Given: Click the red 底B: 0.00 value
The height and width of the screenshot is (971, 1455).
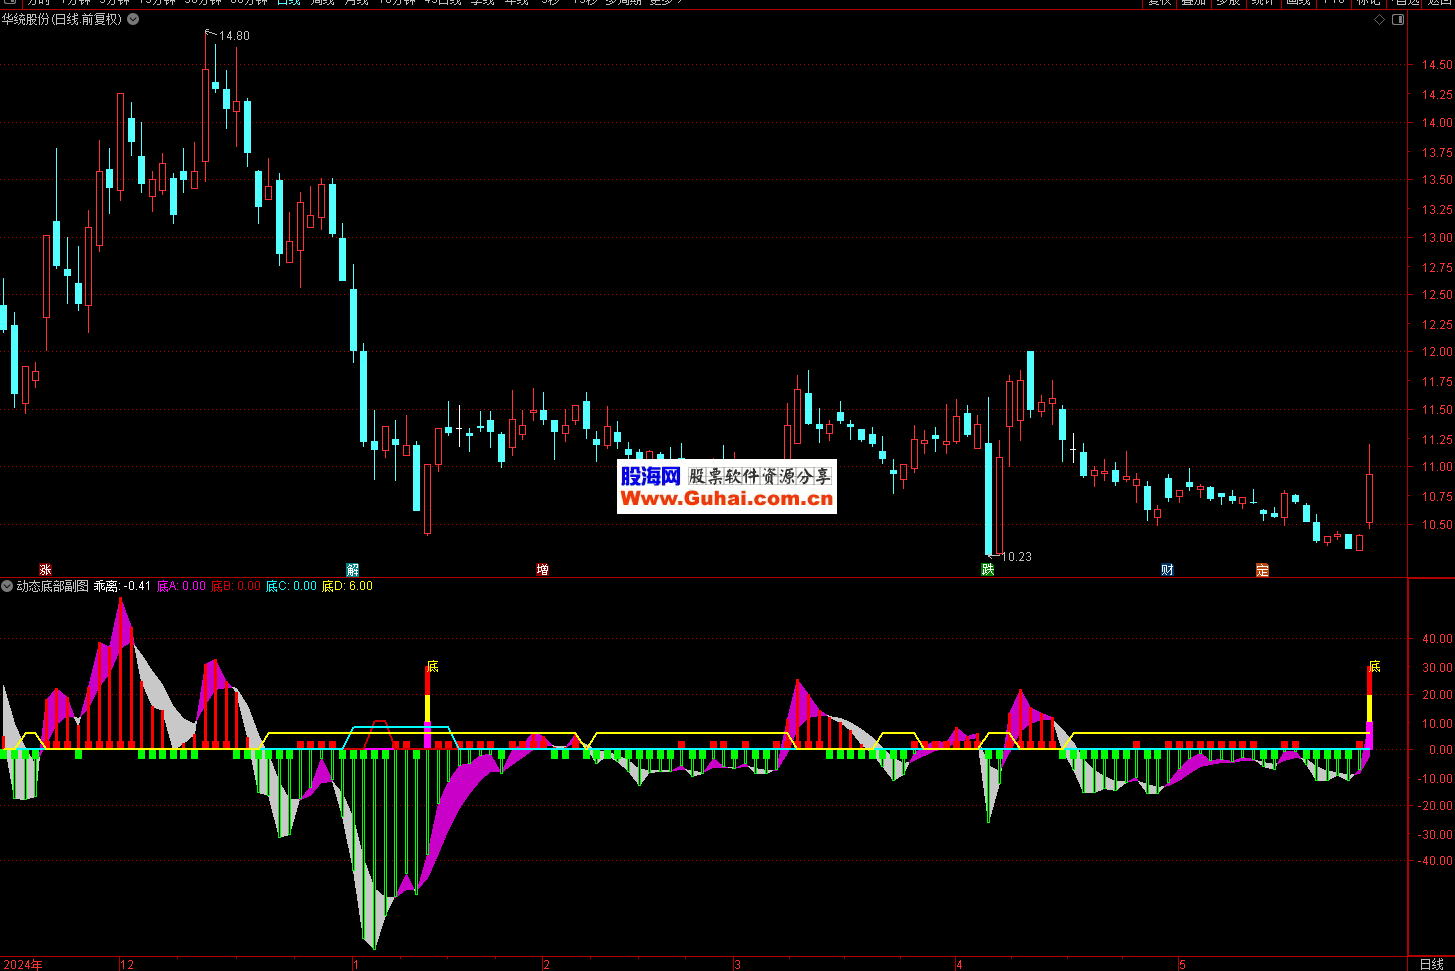Looking at the screenshot, I should point(235,586).
